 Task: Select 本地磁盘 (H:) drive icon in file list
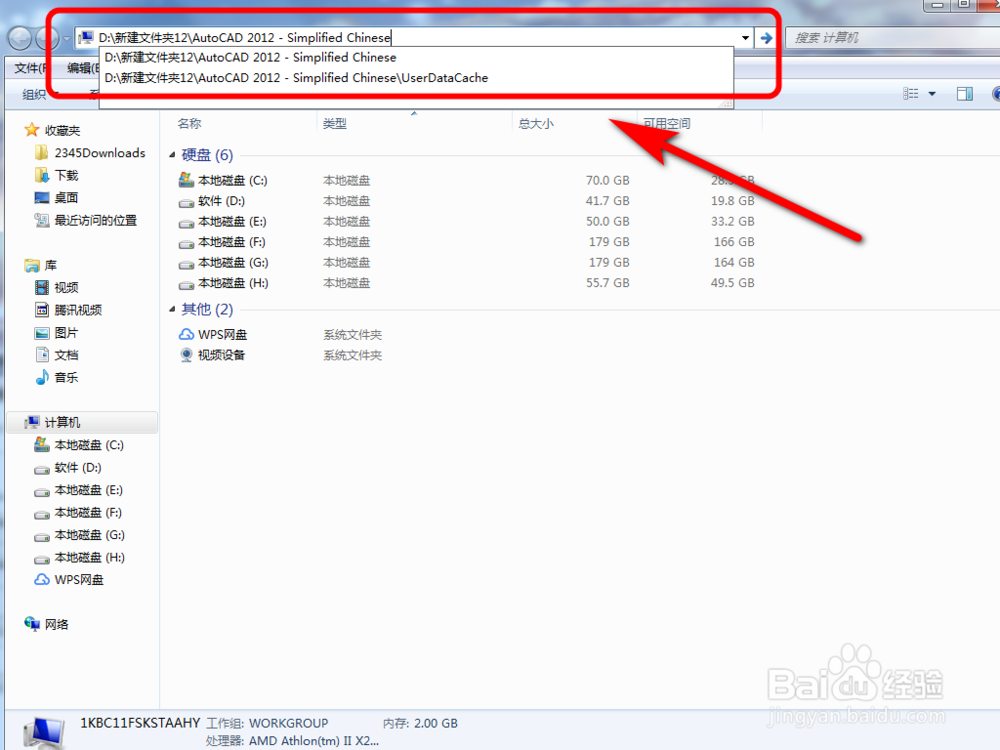[186, 283]
